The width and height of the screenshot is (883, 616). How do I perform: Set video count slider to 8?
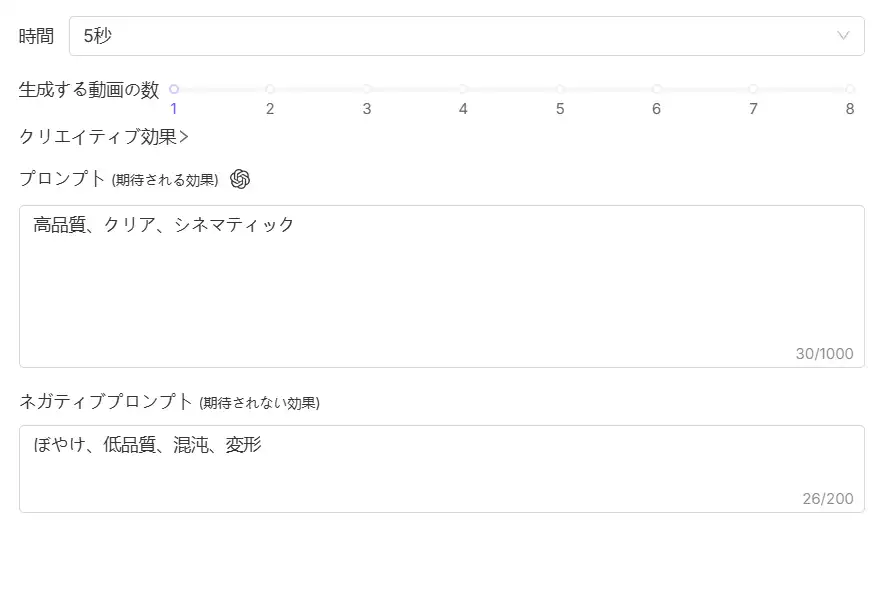850,89
